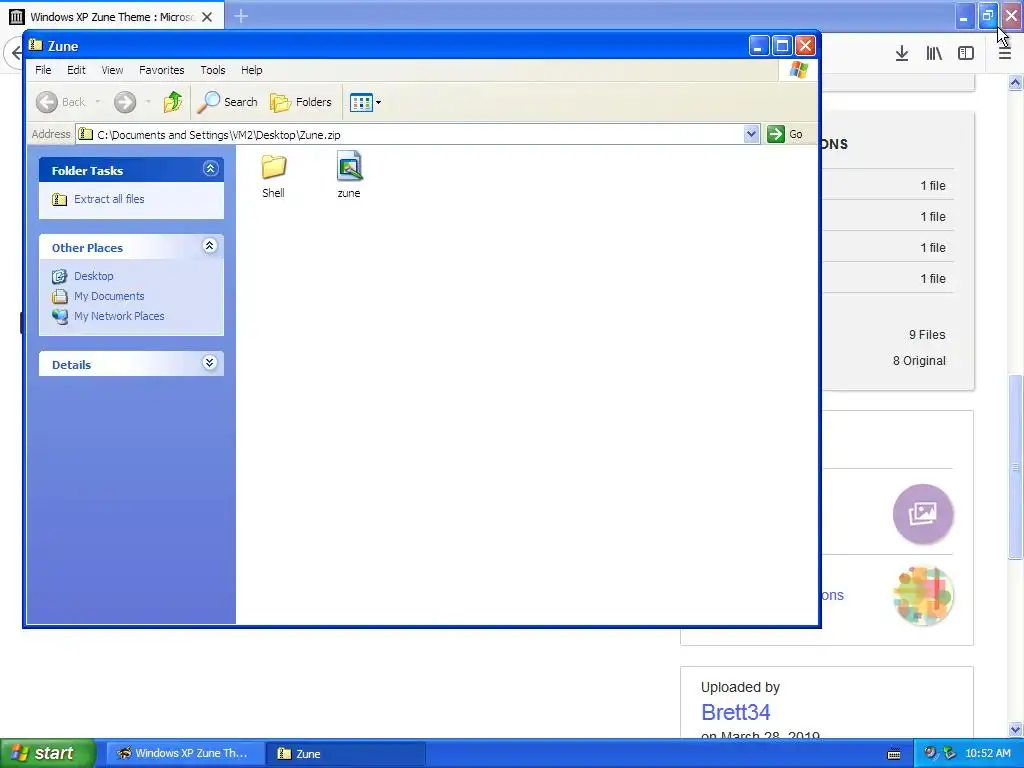This screenshot has width=1024, height=768.
Task: Click Extract all files task
Action: (x=109, y=199)
